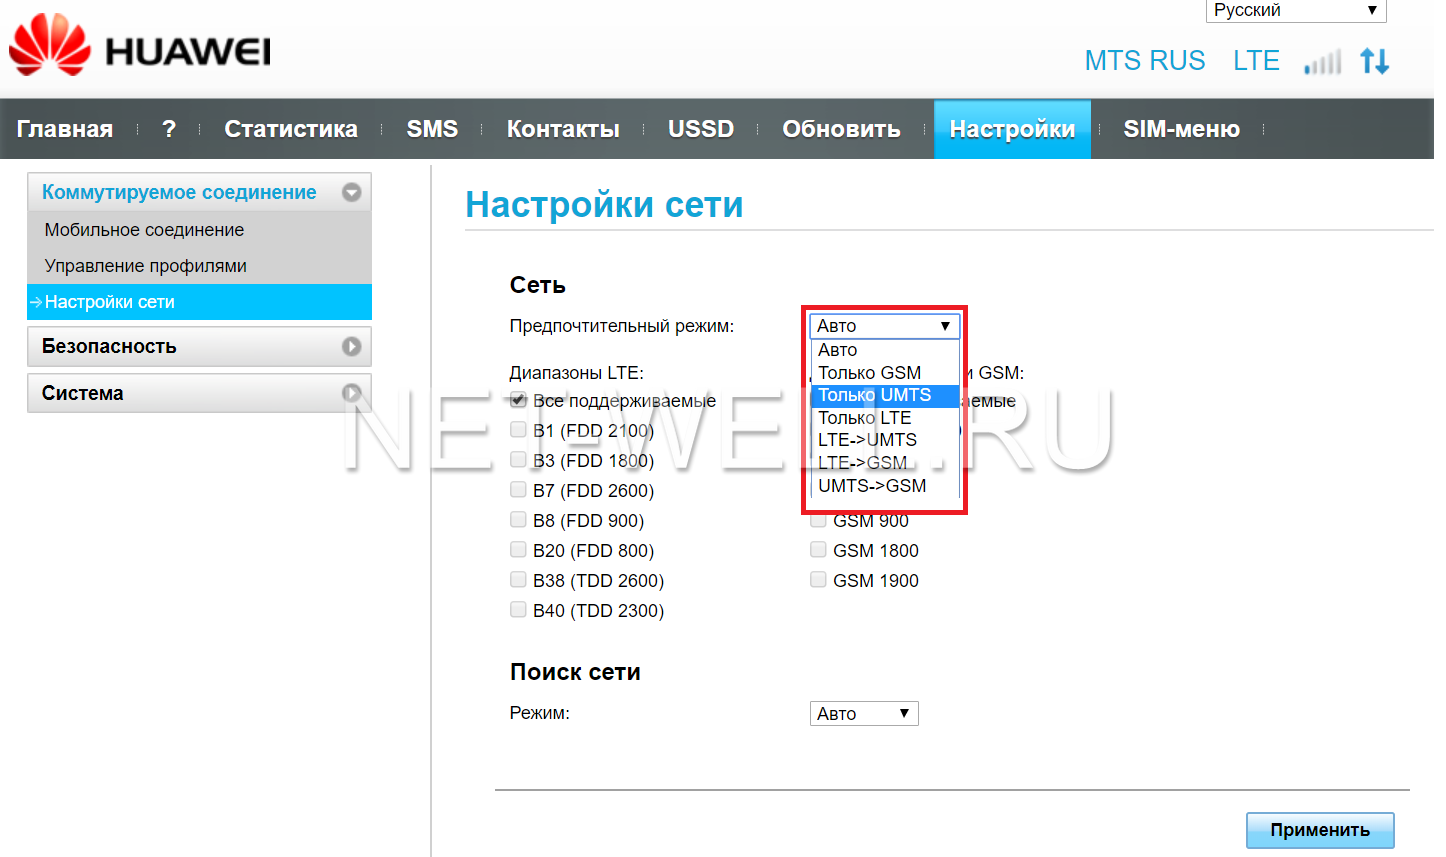Go to Главная tab
Screen dimensions: 1446x857
point(65,129)
